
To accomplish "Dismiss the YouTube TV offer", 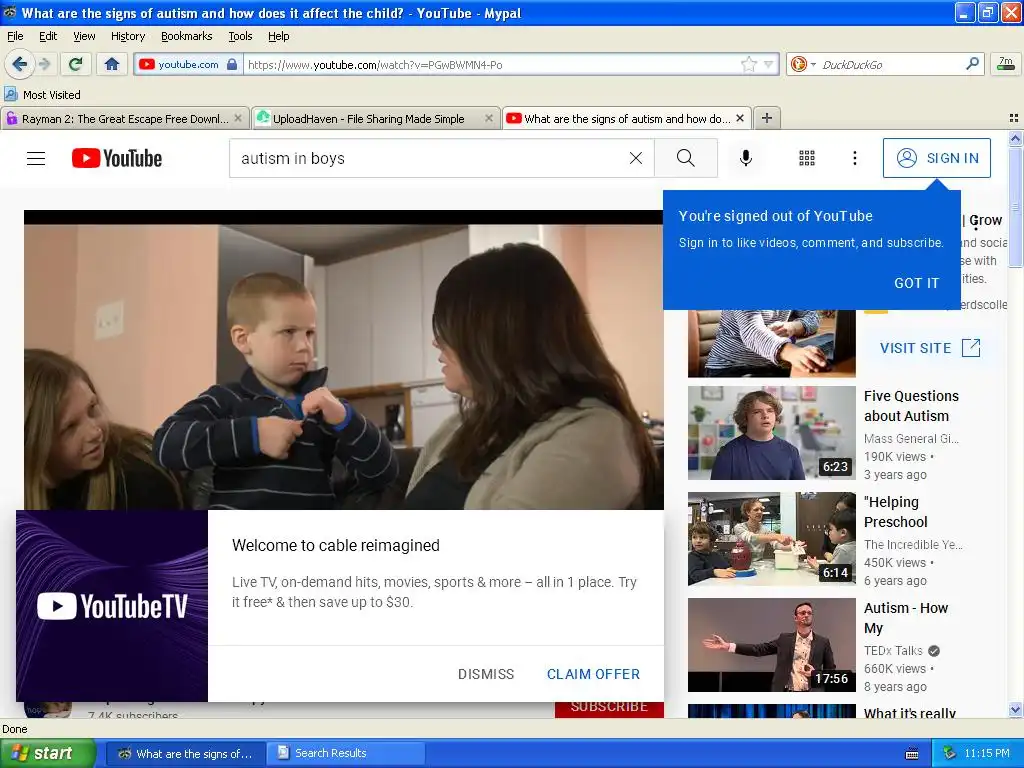I will point(486,674).
